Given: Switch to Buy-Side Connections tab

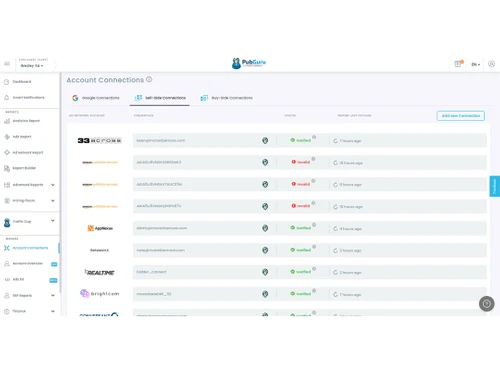Looking at the screenshot, I should (227, 98).
